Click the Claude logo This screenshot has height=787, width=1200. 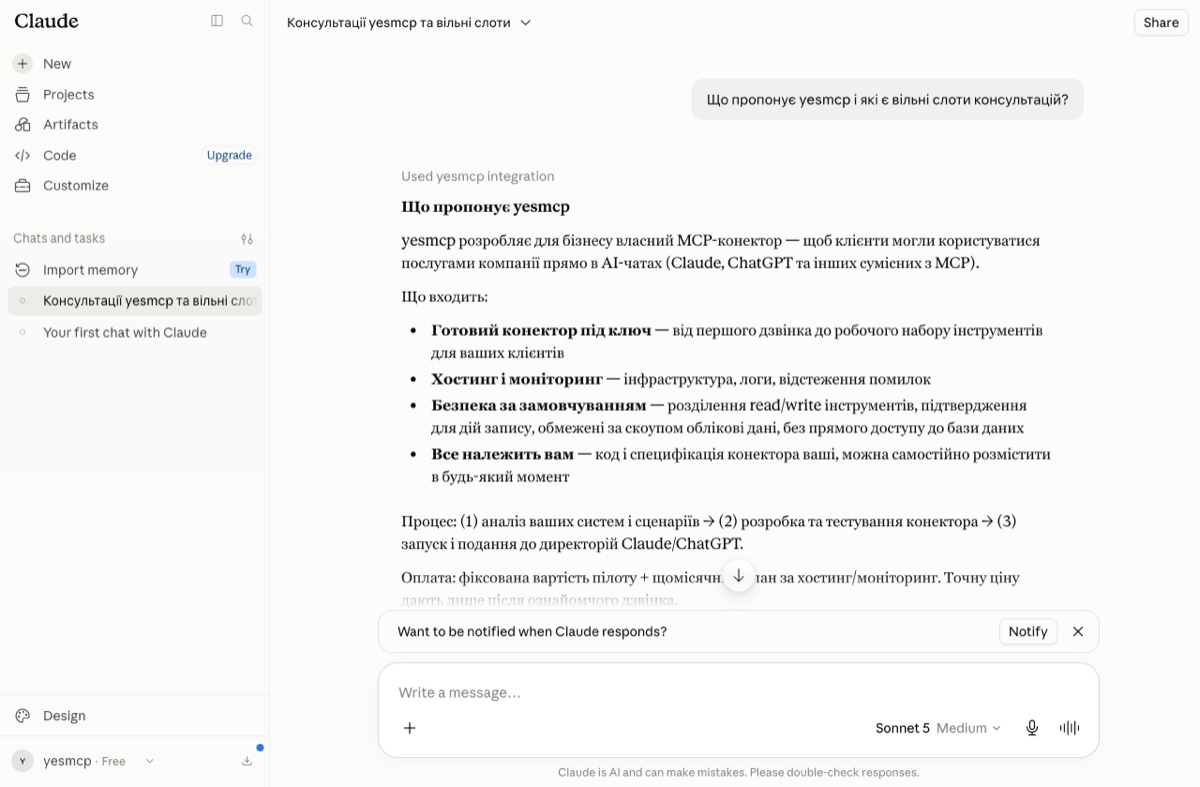click(46, 21)
